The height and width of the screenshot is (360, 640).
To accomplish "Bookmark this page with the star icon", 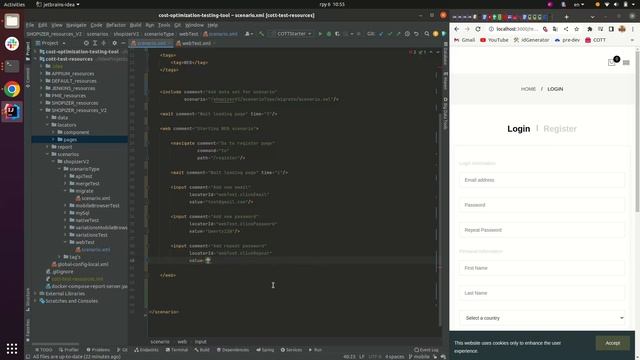I will tap(576, 29).
